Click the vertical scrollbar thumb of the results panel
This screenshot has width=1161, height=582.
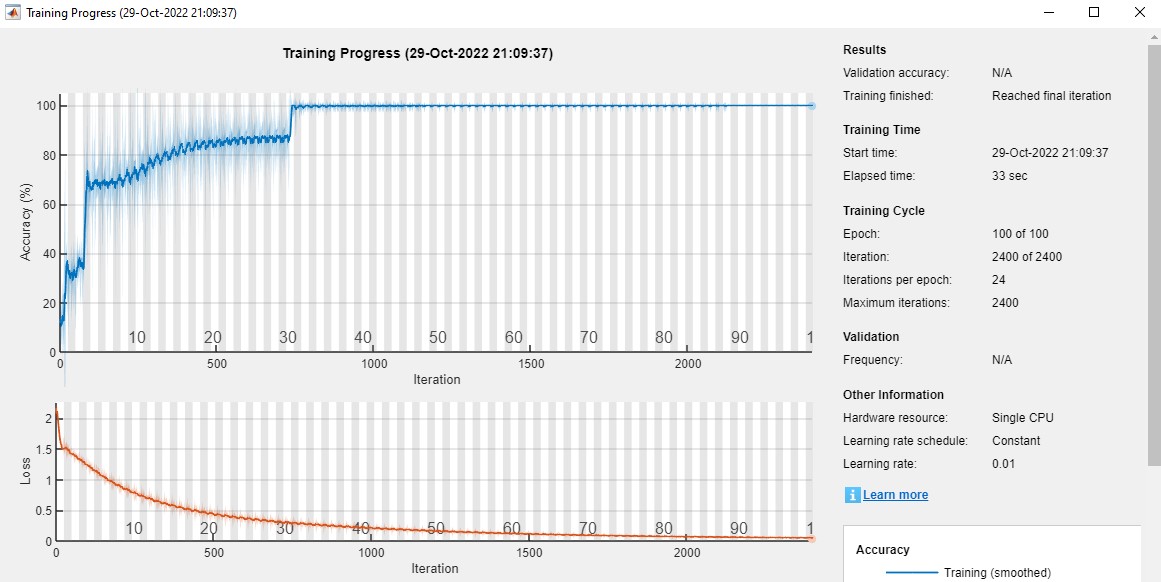tap(1154, 250)
